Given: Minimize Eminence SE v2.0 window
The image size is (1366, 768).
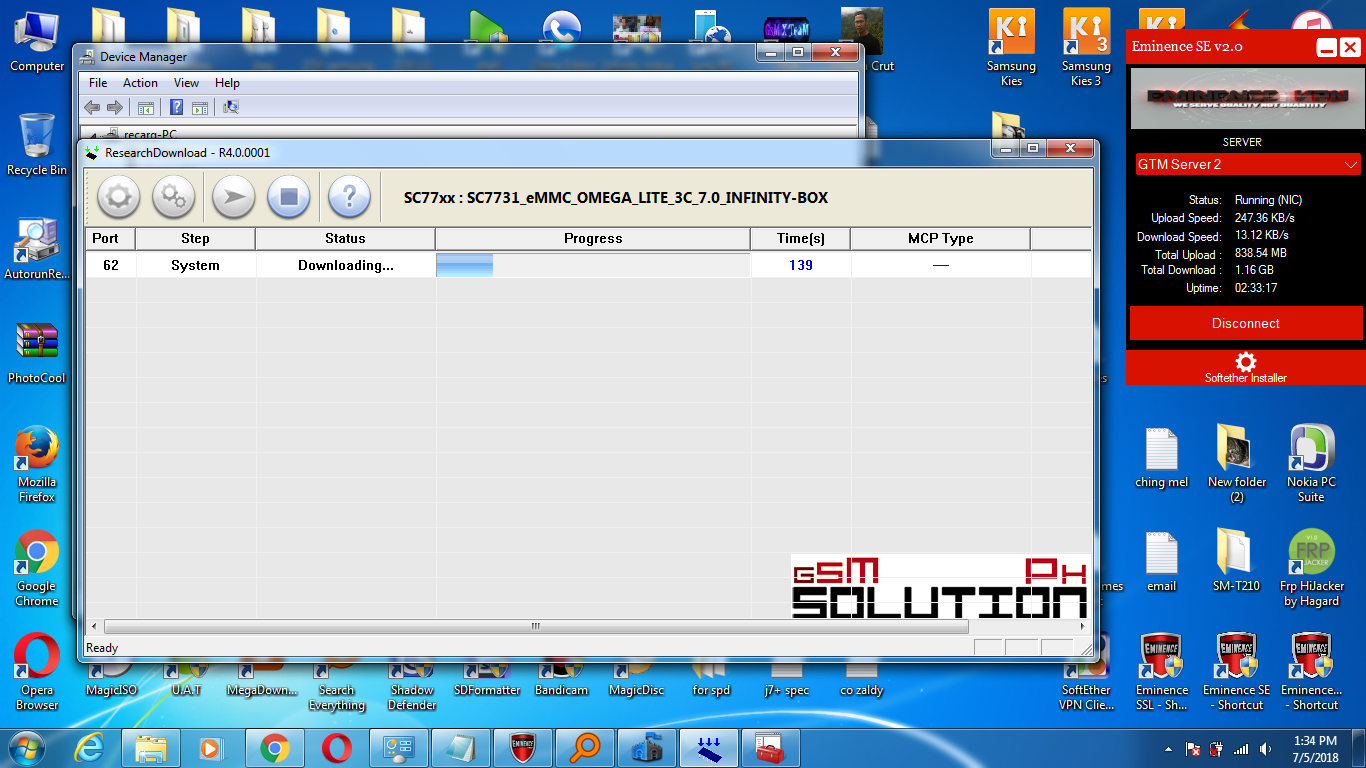Looking at the screenshot, I should pyautogui.click(x=1326, y=47).
